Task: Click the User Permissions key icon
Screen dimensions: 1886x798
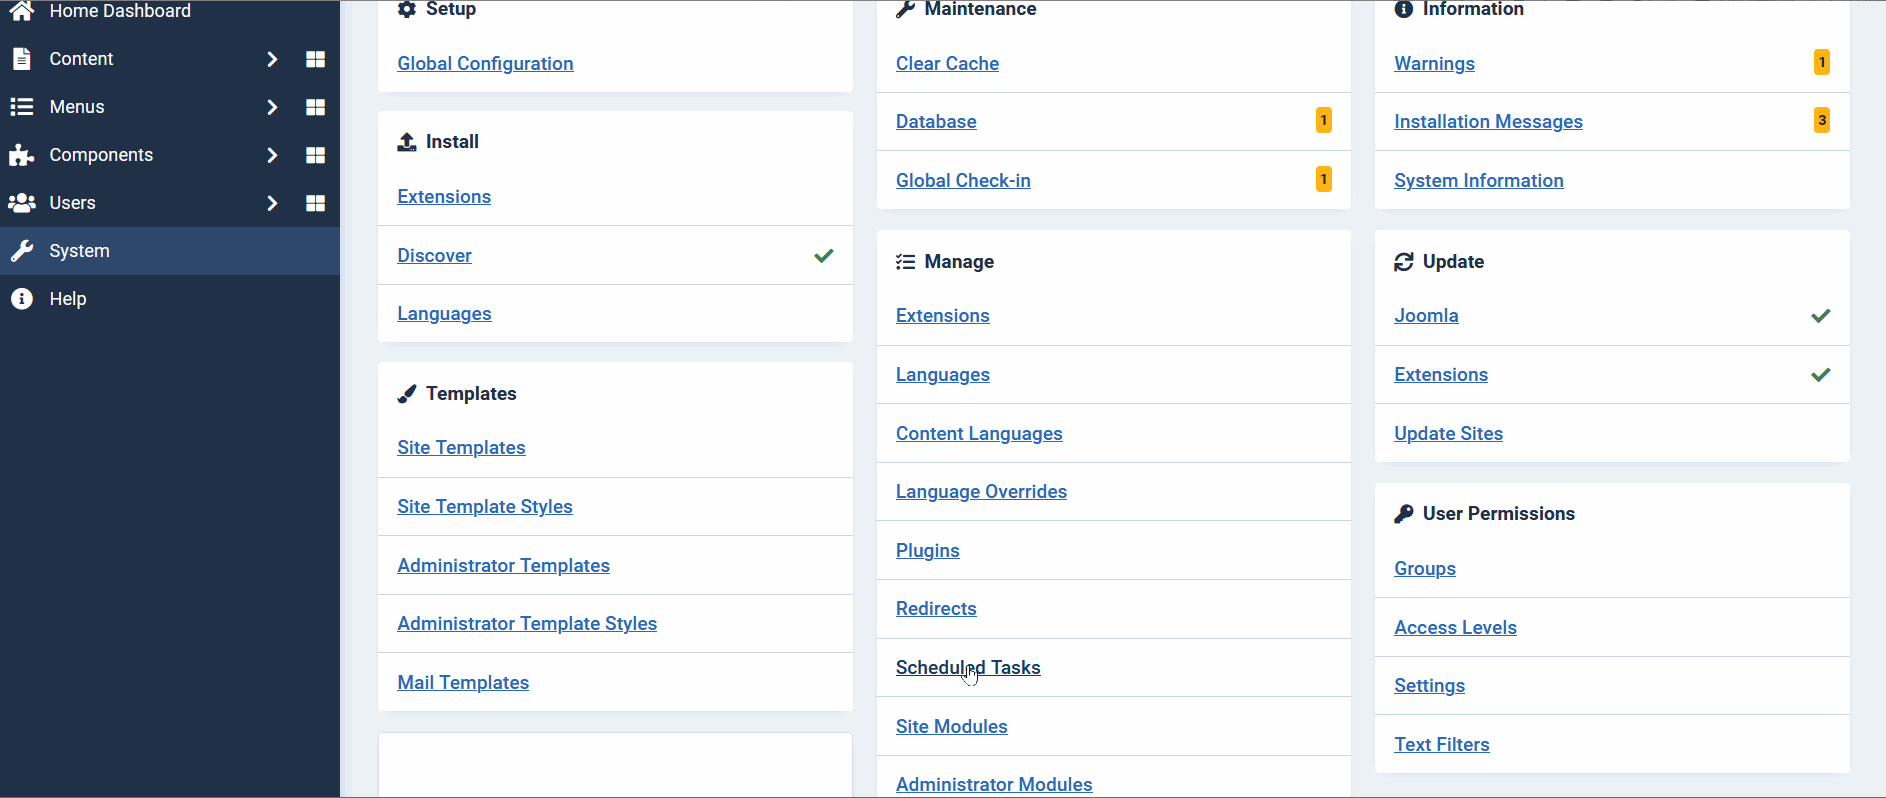Action: (x=1404, y=514)
